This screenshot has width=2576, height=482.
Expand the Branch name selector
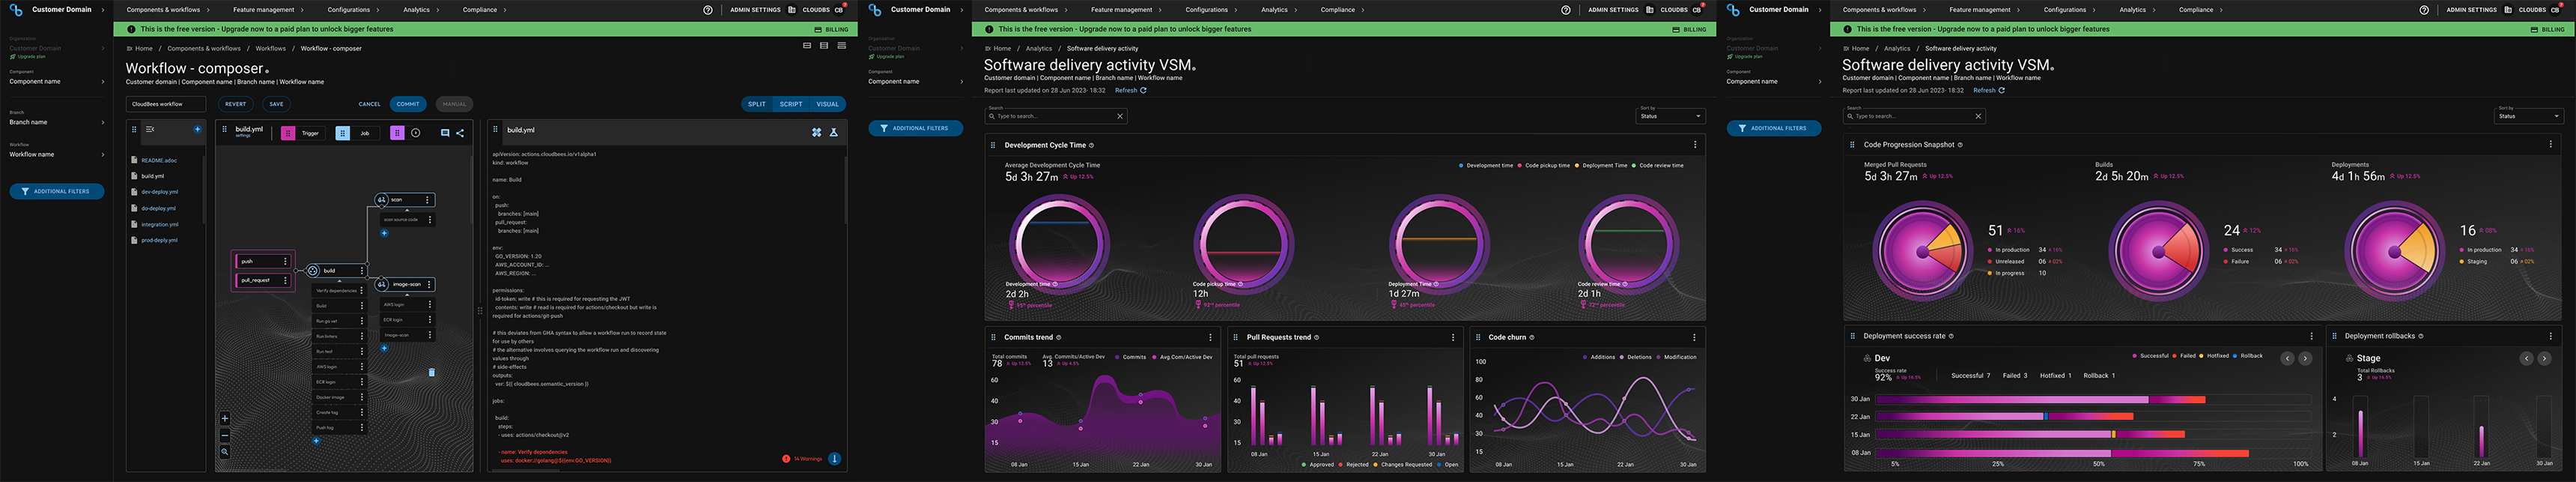[x=56, y=122]
